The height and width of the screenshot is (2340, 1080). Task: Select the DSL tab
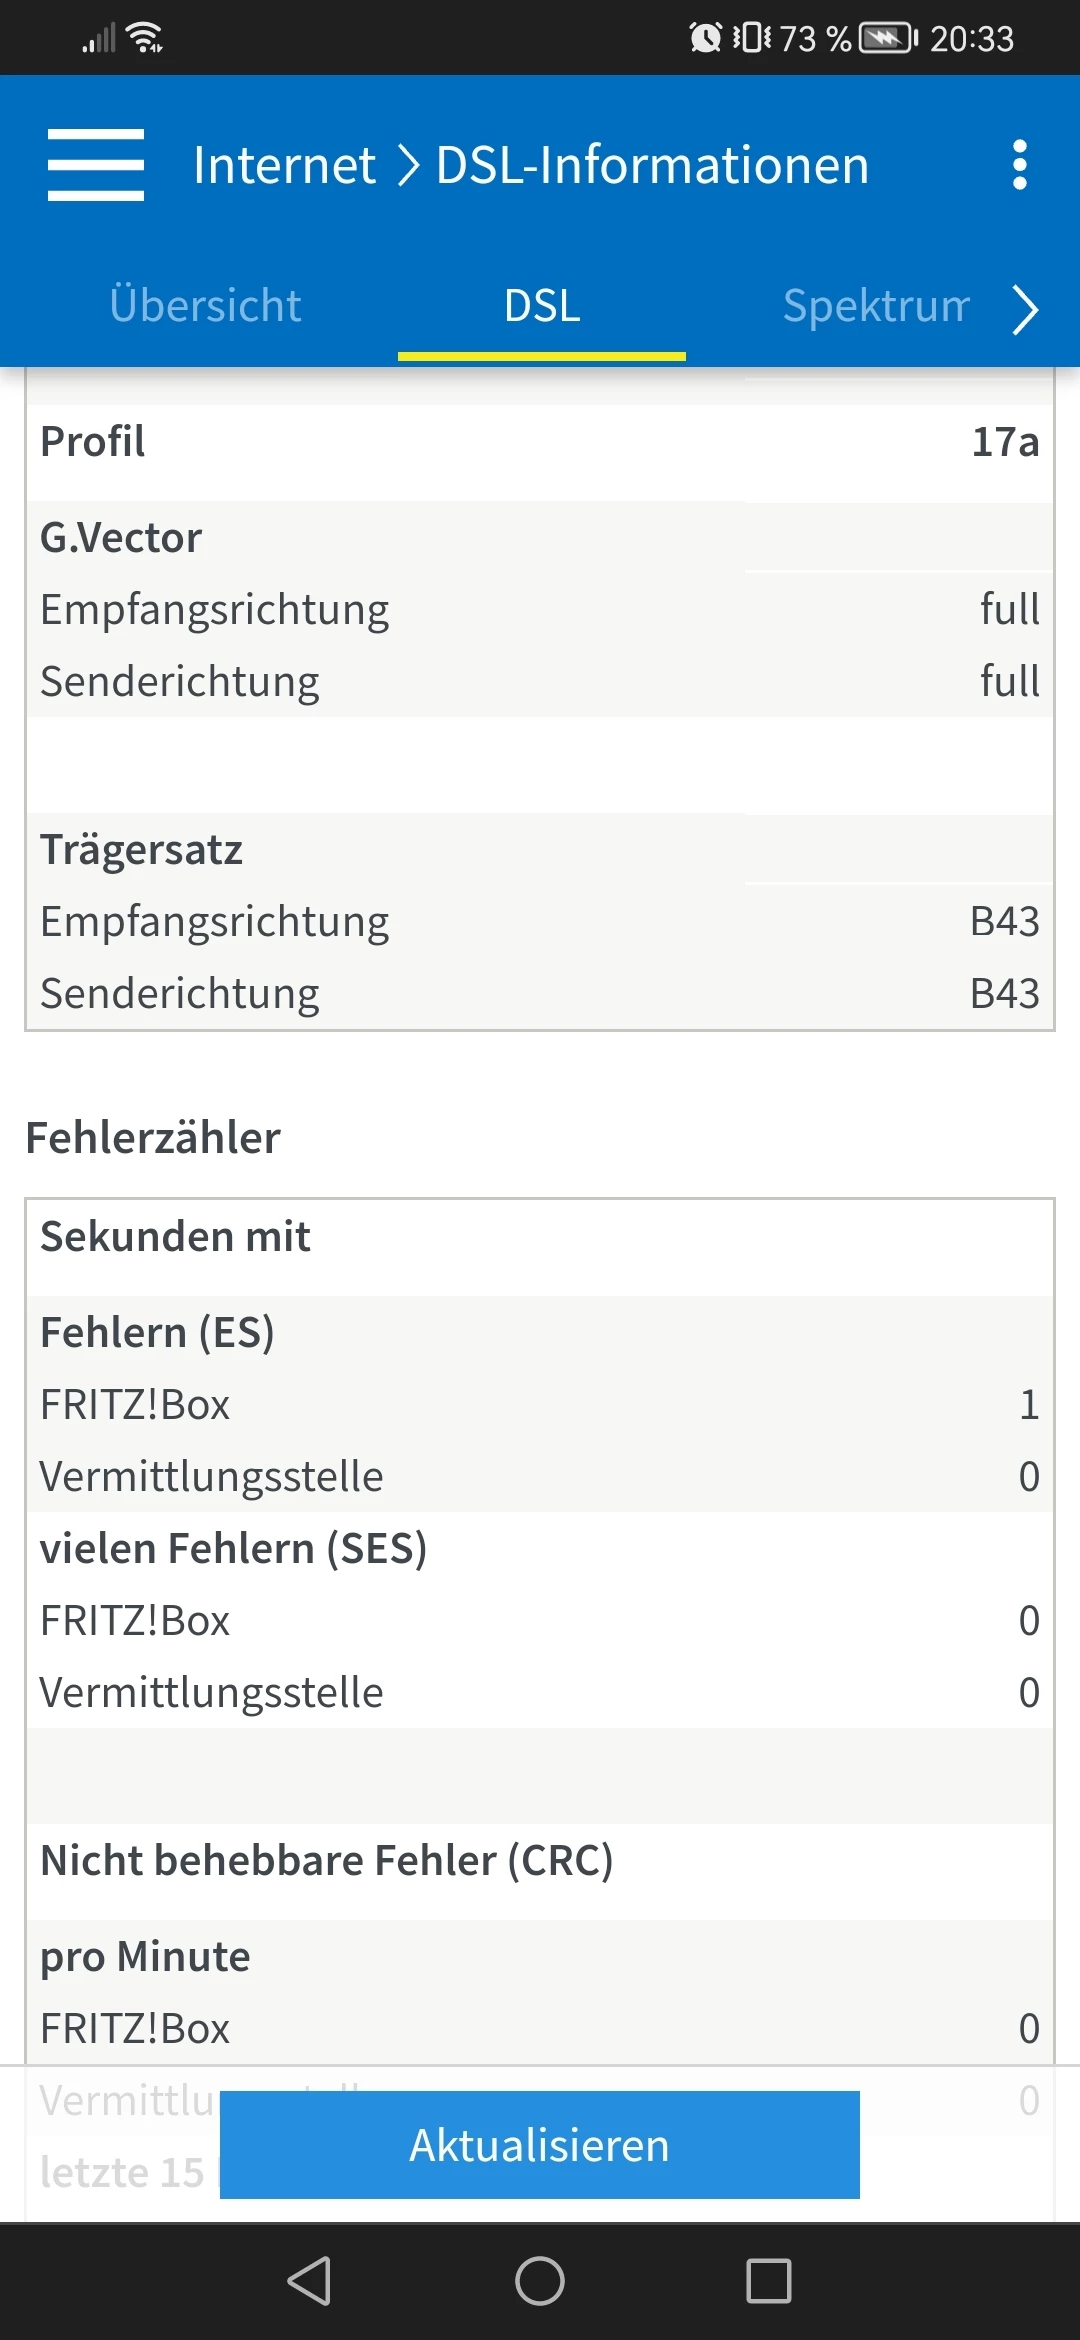(x=542, y=306)
